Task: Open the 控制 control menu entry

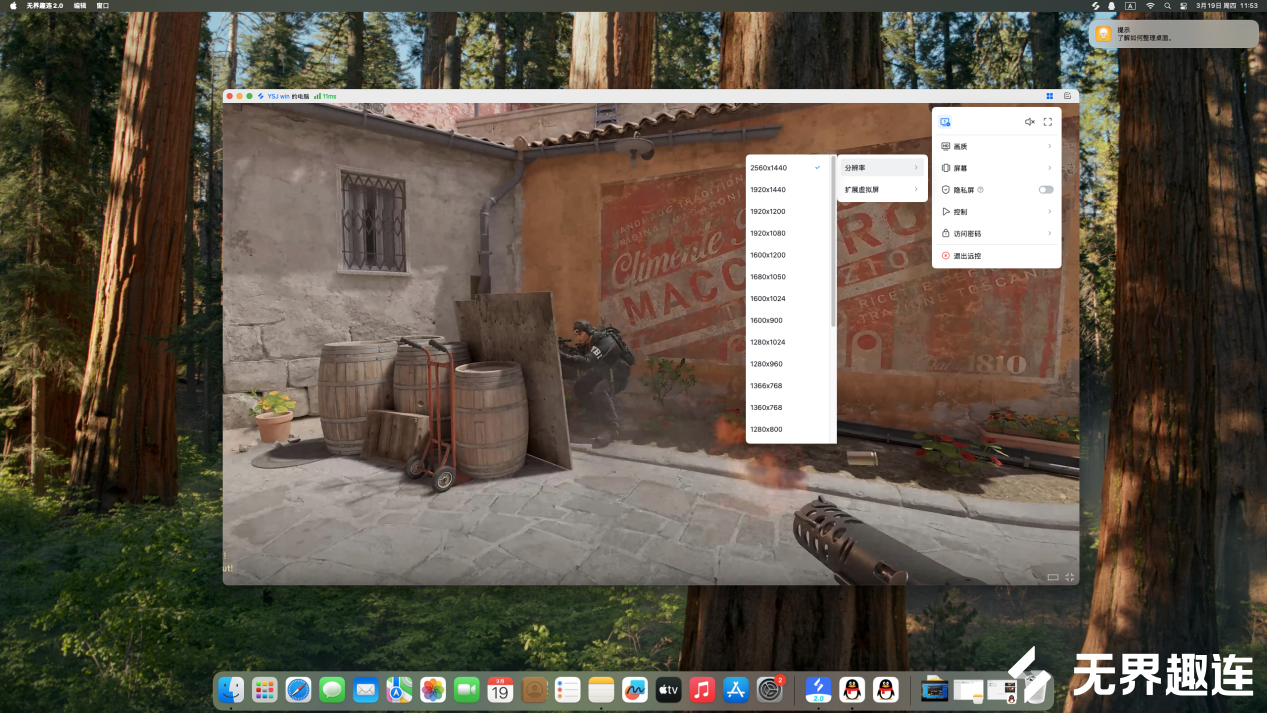Action: click(x=995, y=212)
